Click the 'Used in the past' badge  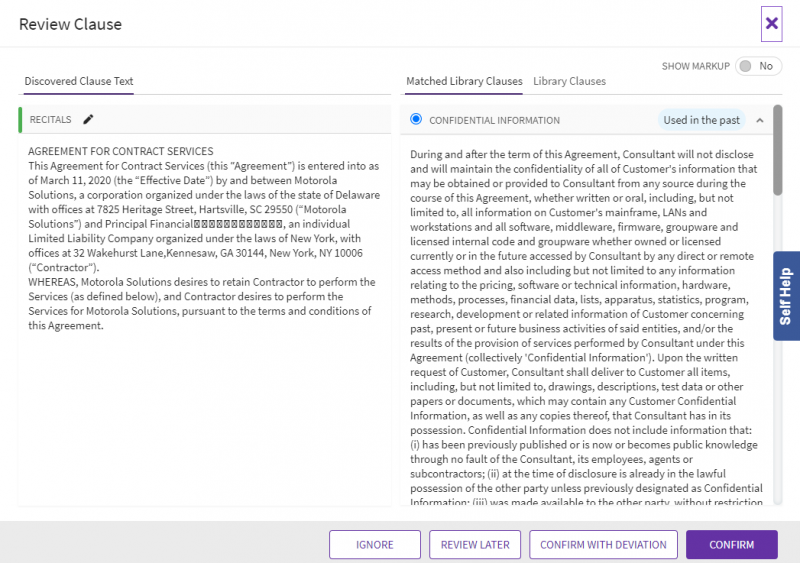point(701,120)
